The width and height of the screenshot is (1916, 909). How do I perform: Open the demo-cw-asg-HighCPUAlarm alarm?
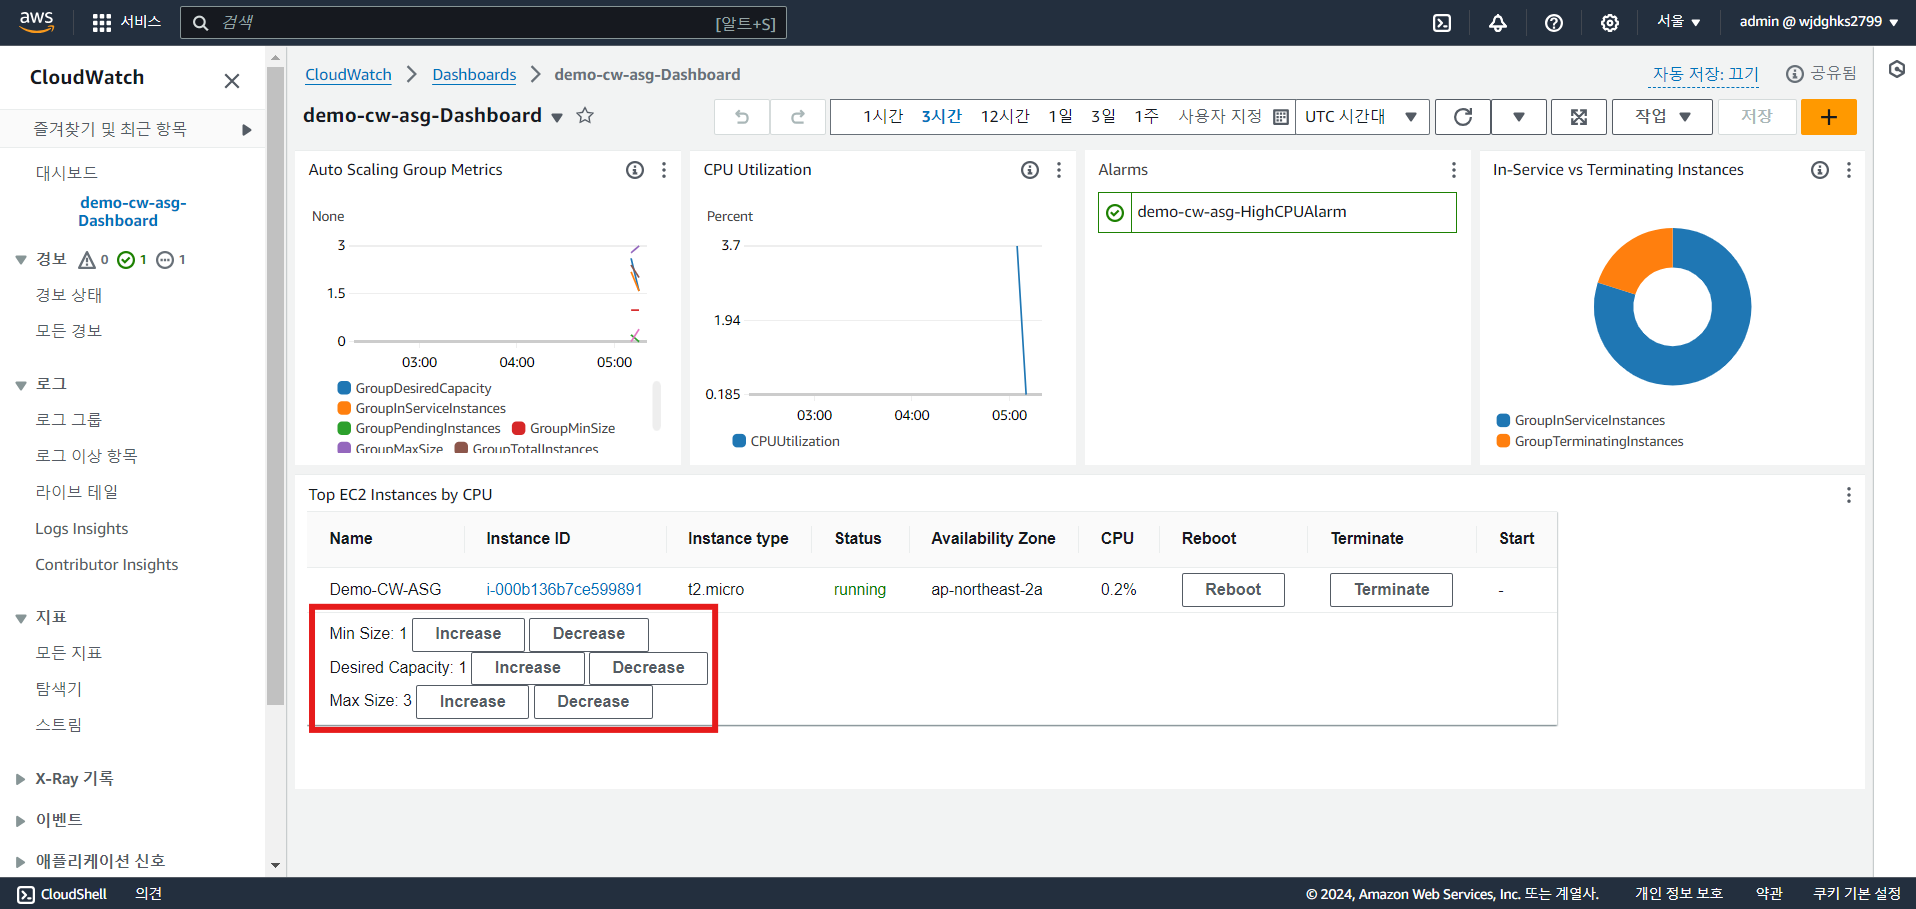pos(1242,212)
